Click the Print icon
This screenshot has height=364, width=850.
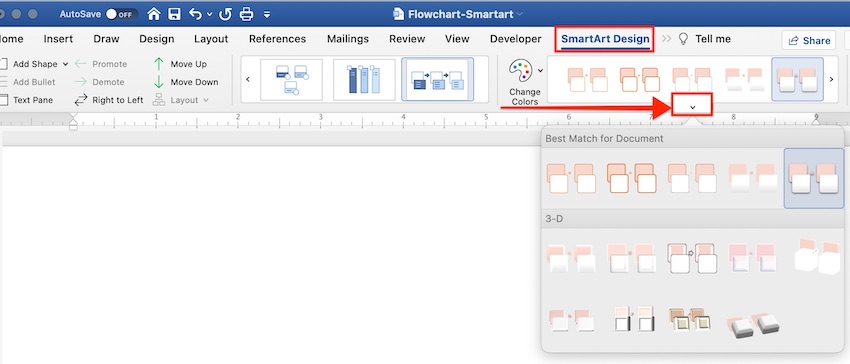(247, 14)
